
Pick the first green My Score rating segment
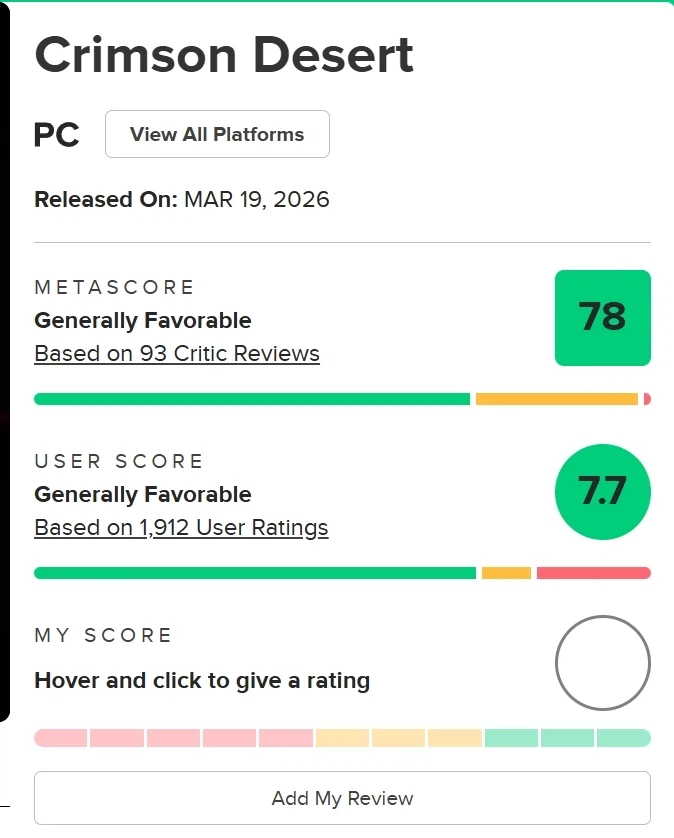click(511, 738)
